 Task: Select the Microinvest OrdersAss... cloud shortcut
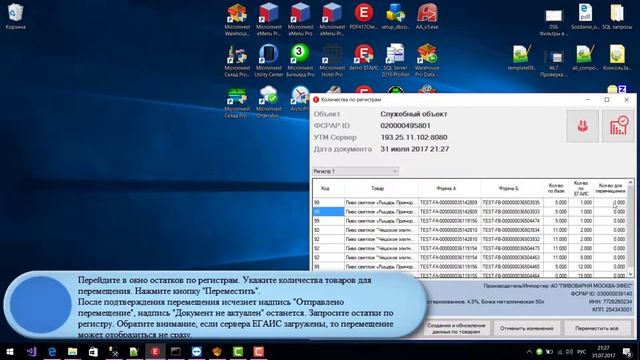[269, 102]
